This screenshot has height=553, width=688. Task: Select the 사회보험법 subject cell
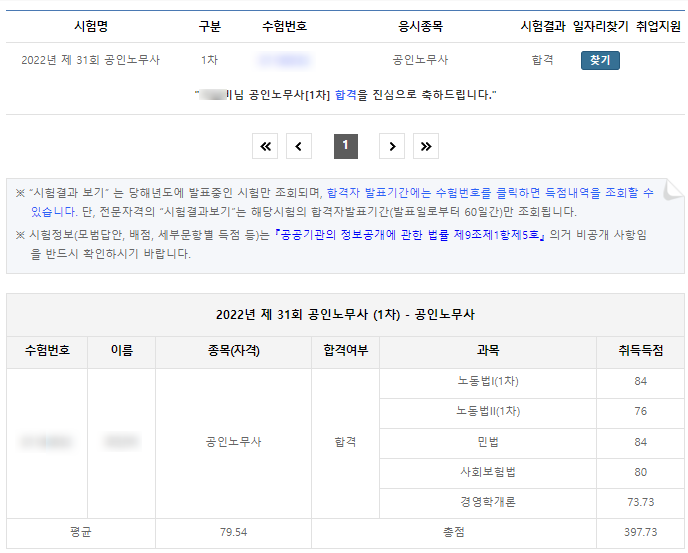(488, 472)
